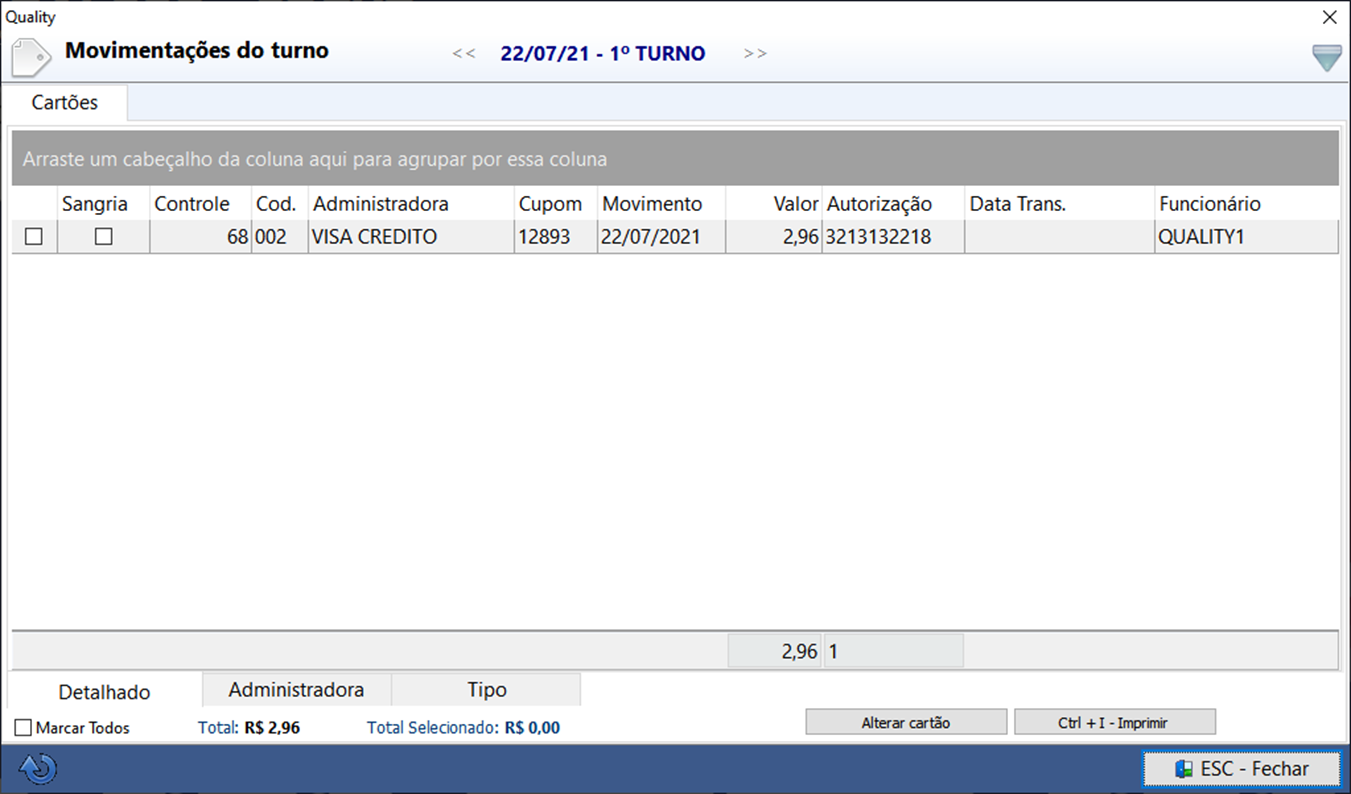
Task: Click the code cell 002
Action: pyautogui.click(x=279, y=237)
